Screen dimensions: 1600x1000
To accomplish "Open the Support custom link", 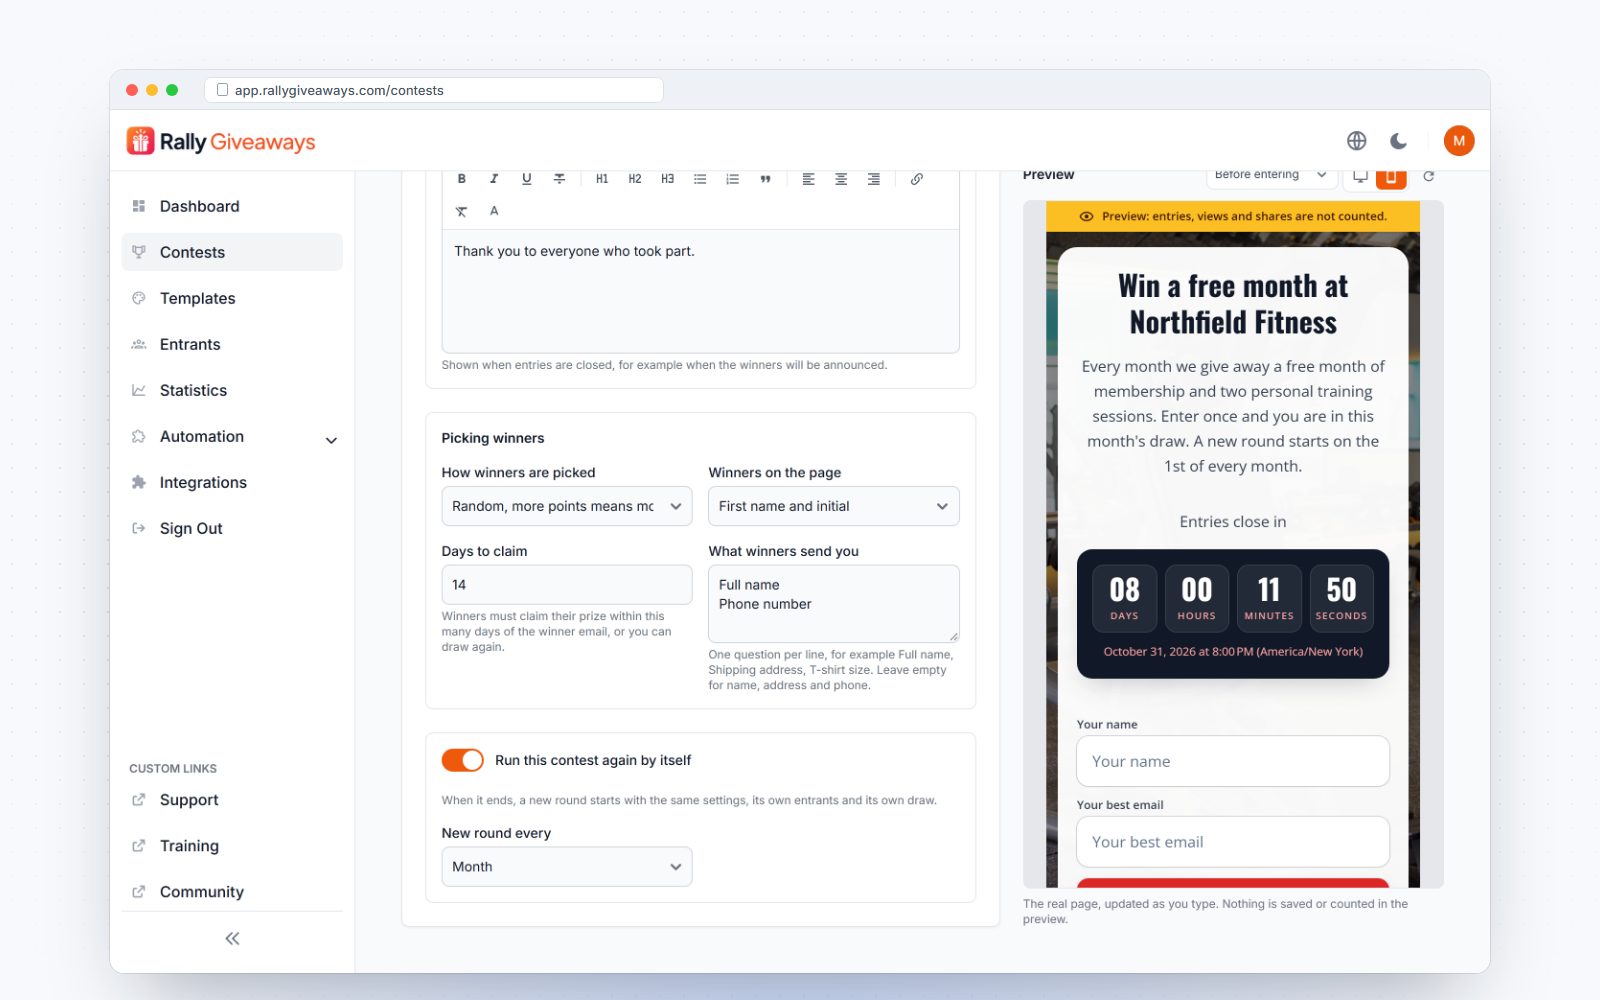I will click(x=232, y=800).
